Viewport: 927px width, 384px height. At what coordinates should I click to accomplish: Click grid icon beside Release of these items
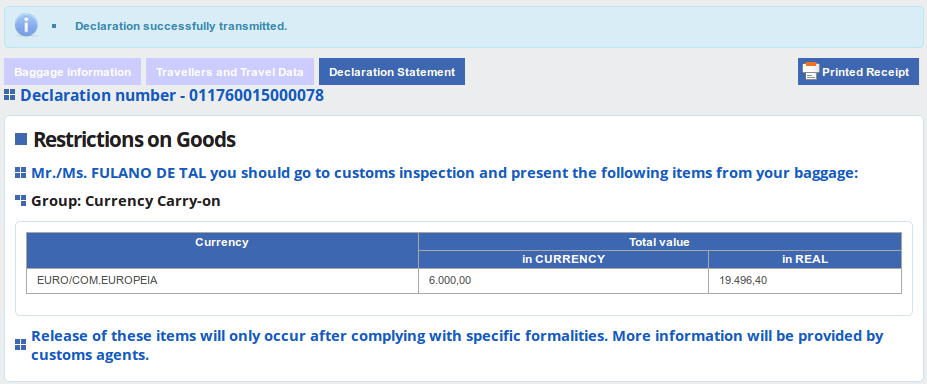tap(21, 345)
